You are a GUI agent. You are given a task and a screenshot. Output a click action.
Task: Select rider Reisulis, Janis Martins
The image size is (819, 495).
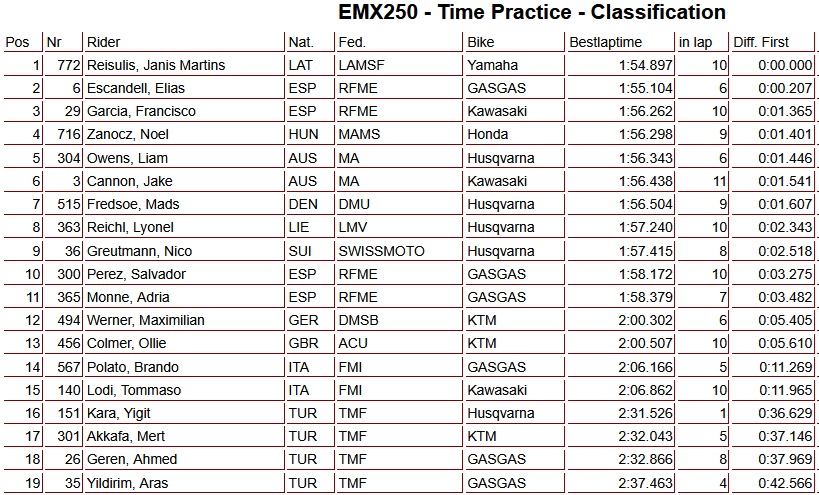(156, 65)
